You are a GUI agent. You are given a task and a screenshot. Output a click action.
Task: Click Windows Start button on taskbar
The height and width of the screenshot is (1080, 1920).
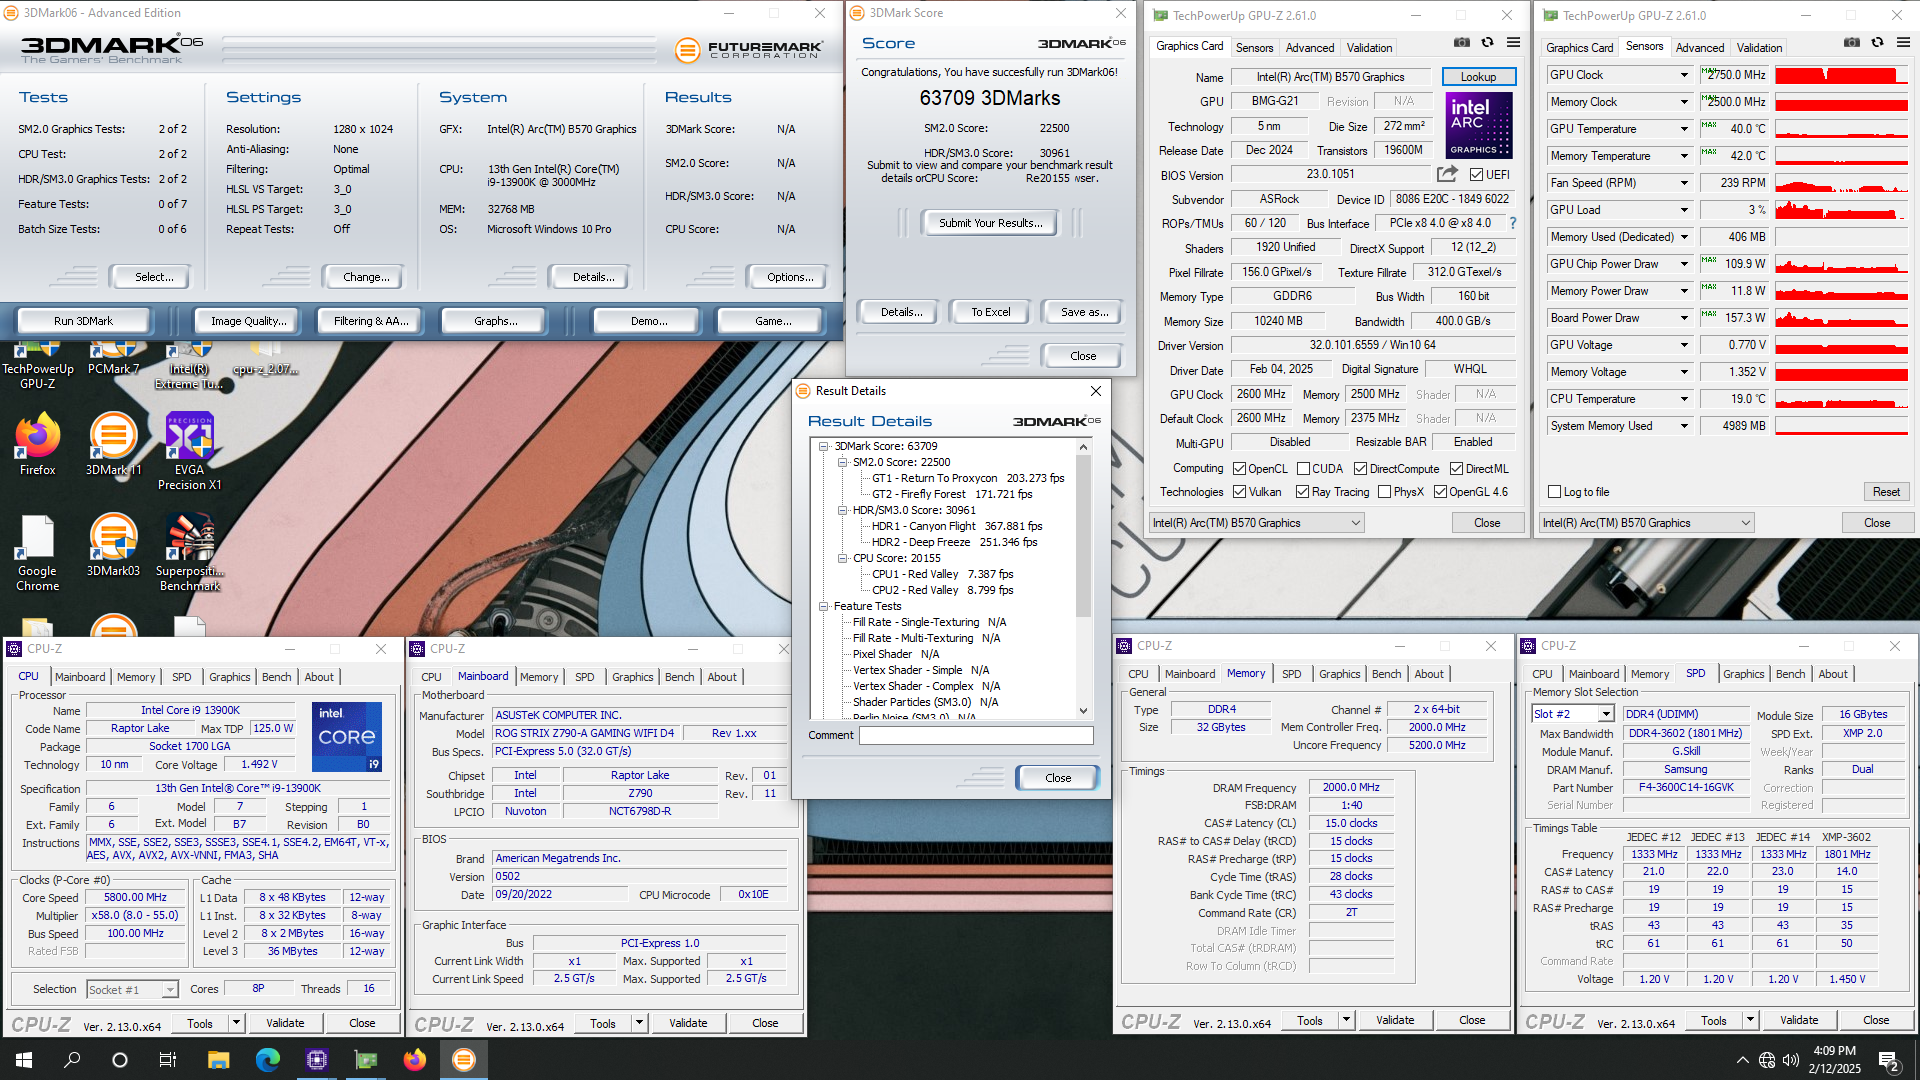[x=24, y=1060]
